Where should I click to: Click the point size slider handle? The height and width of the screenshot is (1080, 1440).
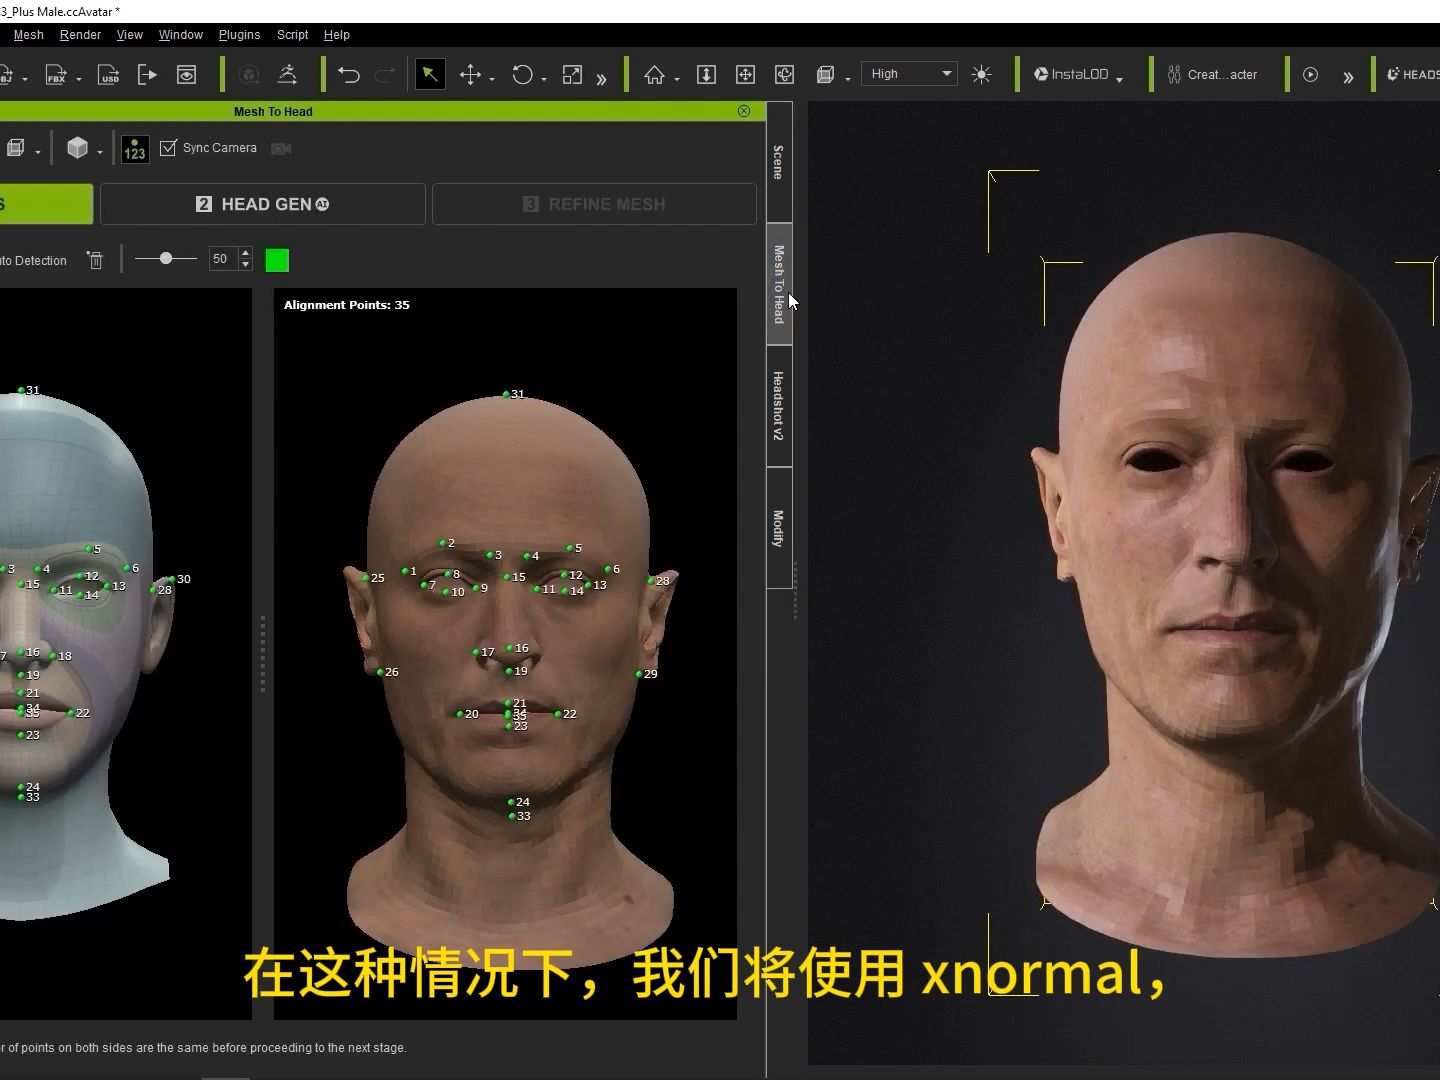[166, 259]
